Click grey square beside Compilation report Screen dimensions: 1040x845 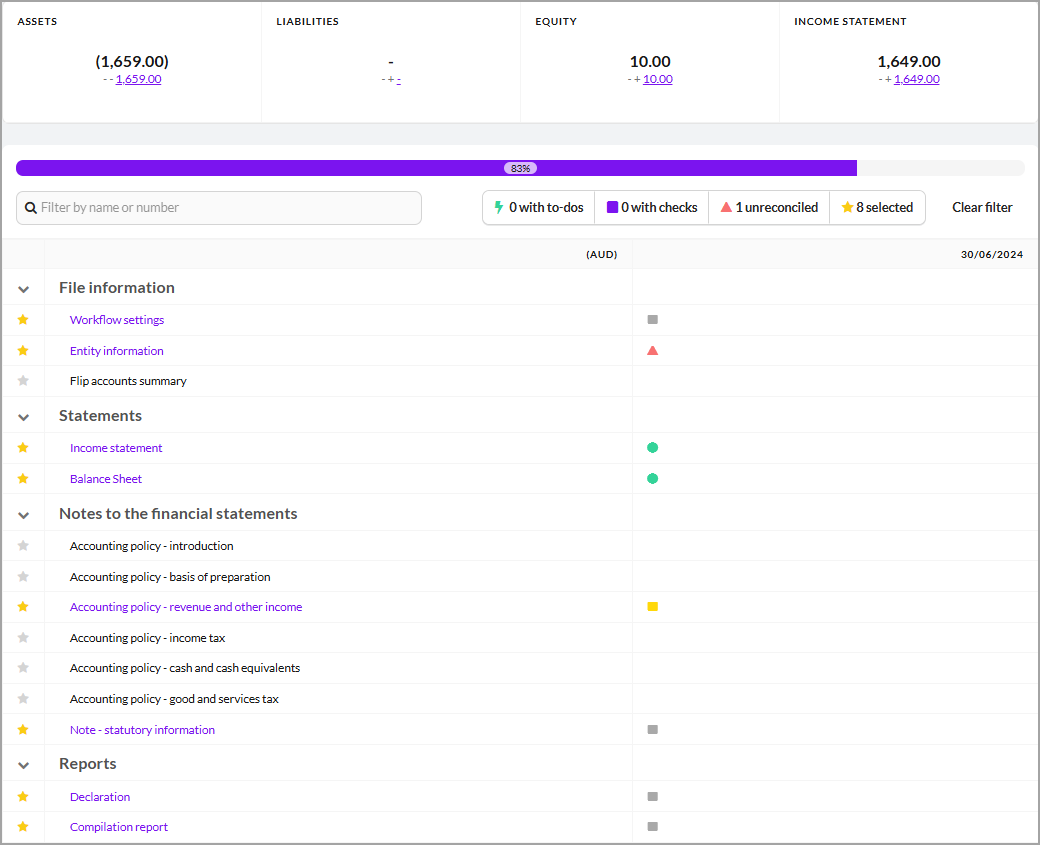pos(652,827)
